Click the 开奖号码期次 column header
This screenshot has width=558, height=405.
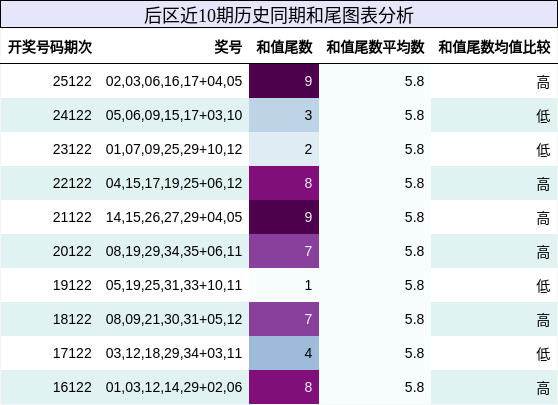pos(50,47)
